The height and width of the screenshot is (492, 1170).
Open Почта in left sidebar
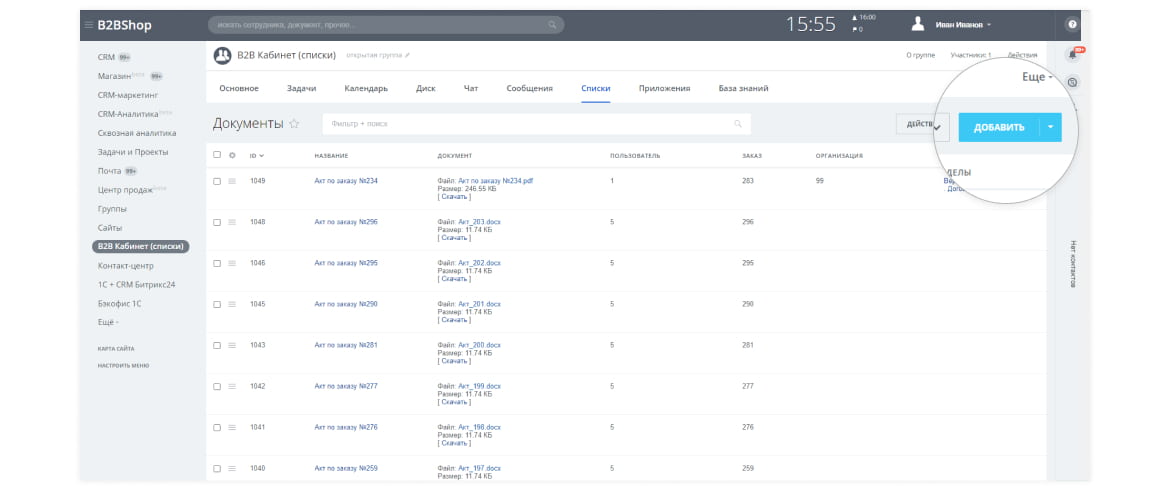109,171
